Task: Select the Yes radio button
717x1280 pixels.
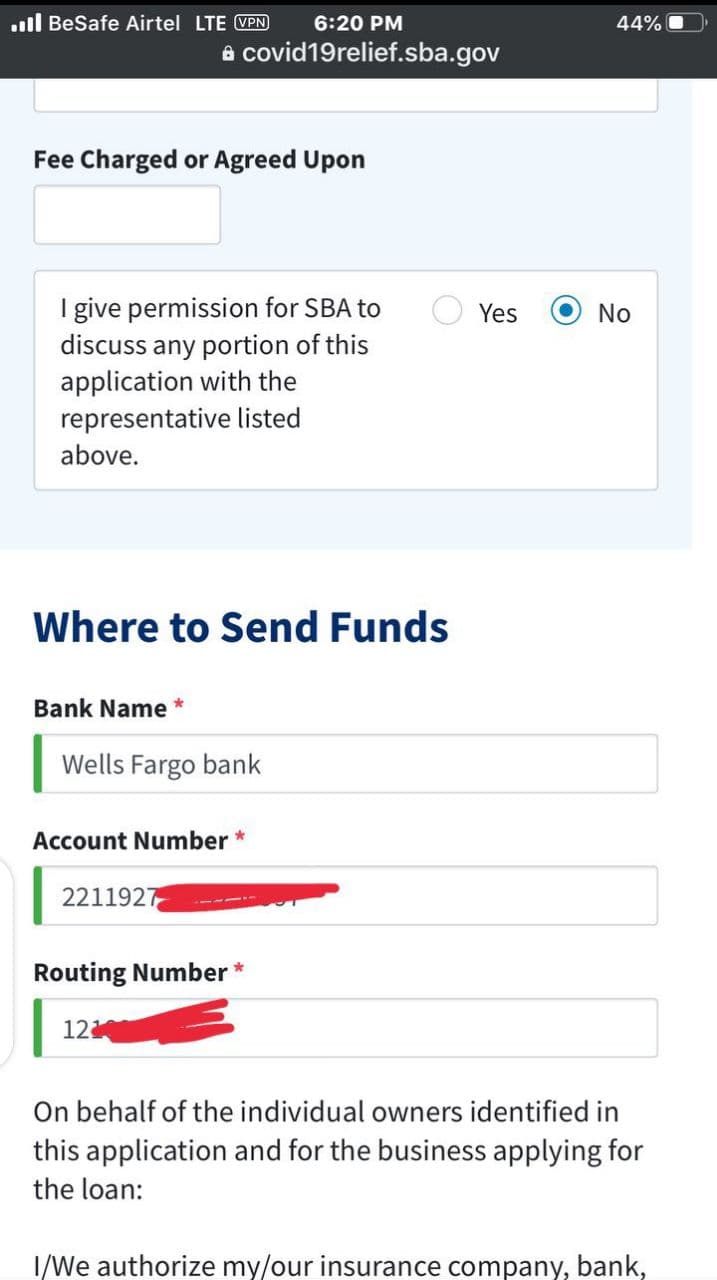Action: [447, 311]
